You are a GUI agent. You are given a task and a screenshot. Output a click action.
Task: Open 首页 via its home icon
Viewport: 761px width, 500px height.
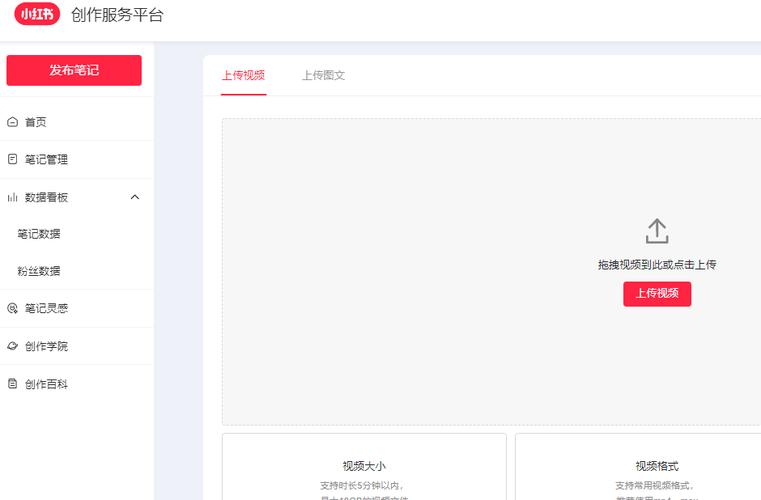[12, 122]
